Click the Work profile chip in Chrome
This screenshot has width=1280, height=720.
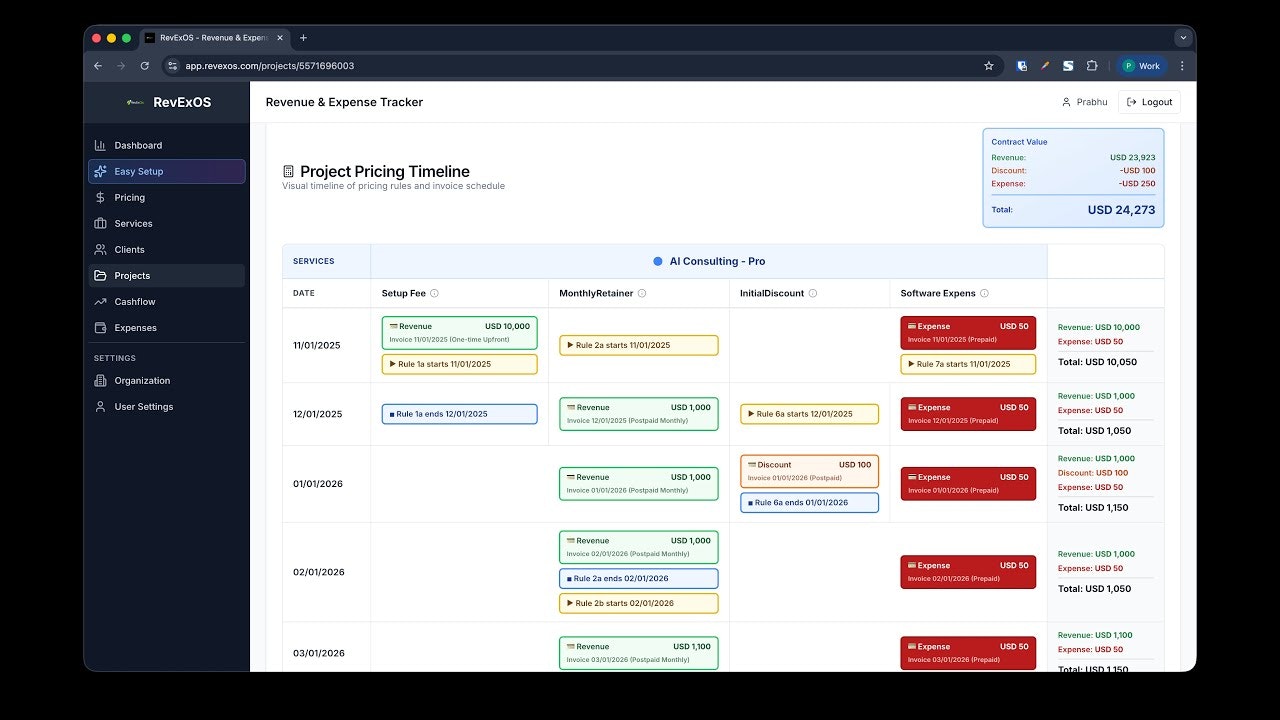[x=1141, y=66]
